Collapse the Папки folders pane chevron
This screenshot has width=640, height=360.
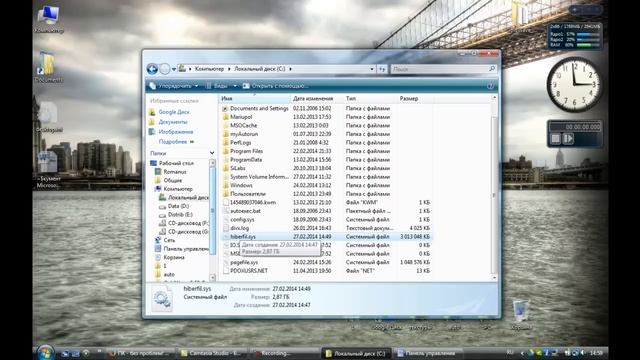coord(212,153)
